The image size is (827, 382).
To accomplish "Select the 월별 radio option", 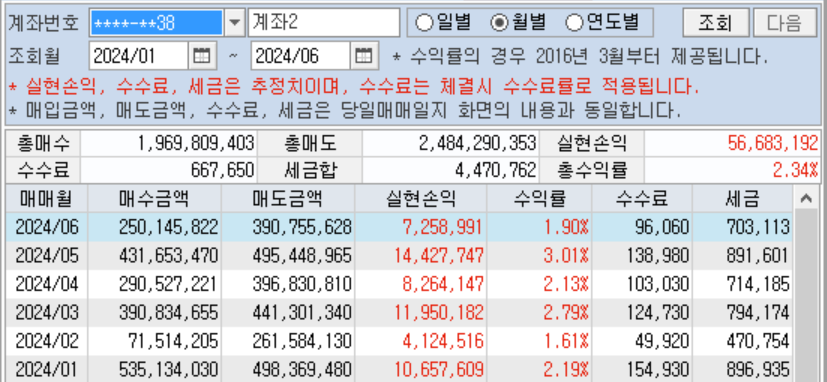I will tap(517, 22).
